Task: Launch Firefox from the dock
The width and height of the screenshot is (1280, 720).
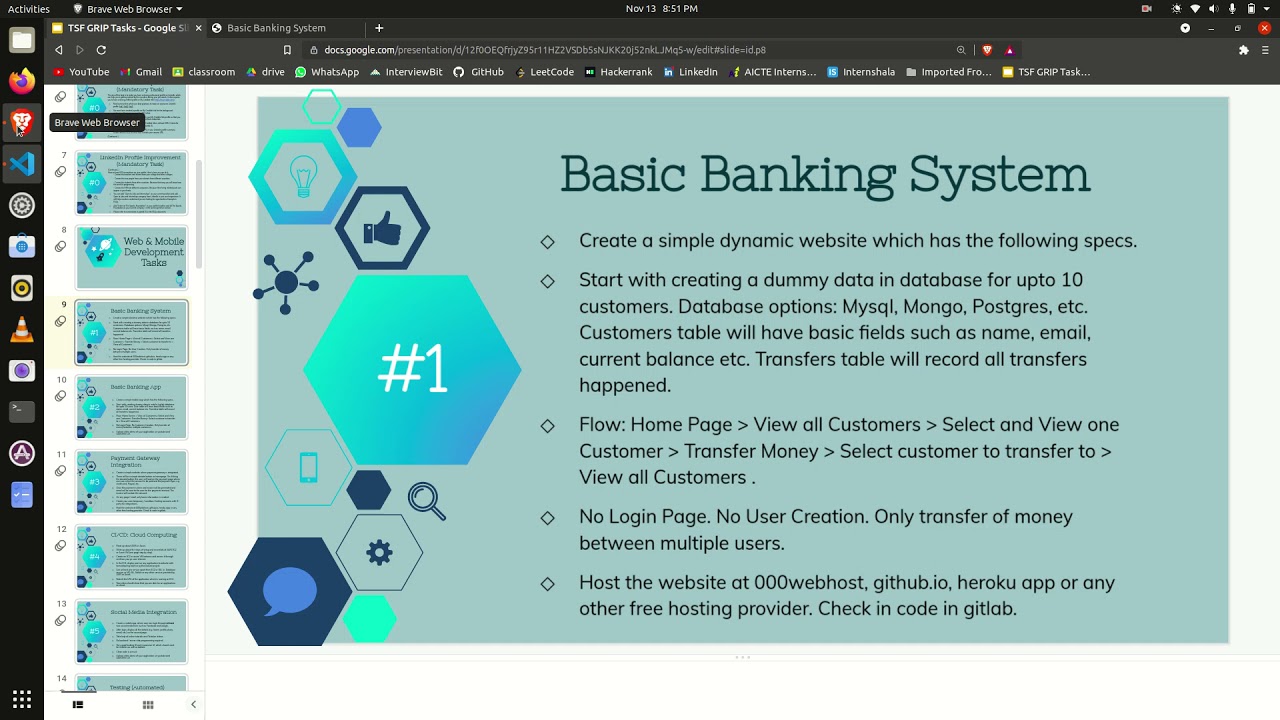Action: 22,81
